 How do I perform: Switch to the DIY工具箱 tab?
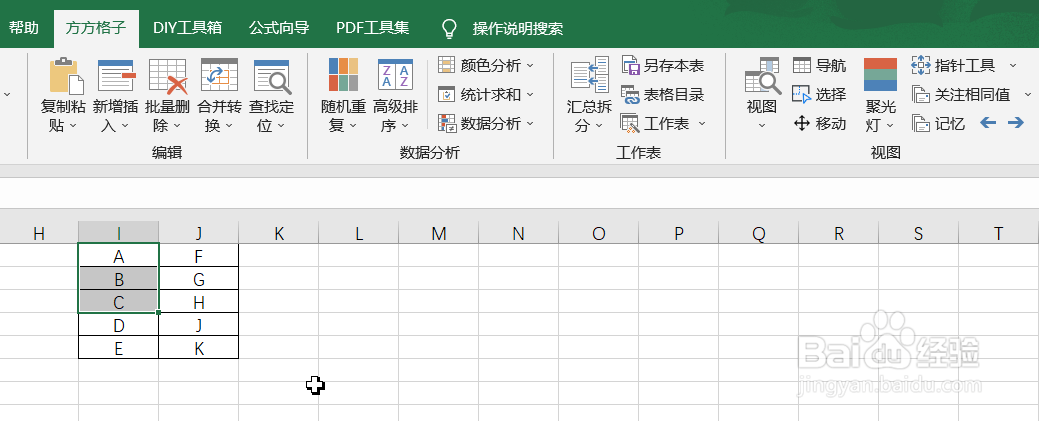tap(188, 28)
